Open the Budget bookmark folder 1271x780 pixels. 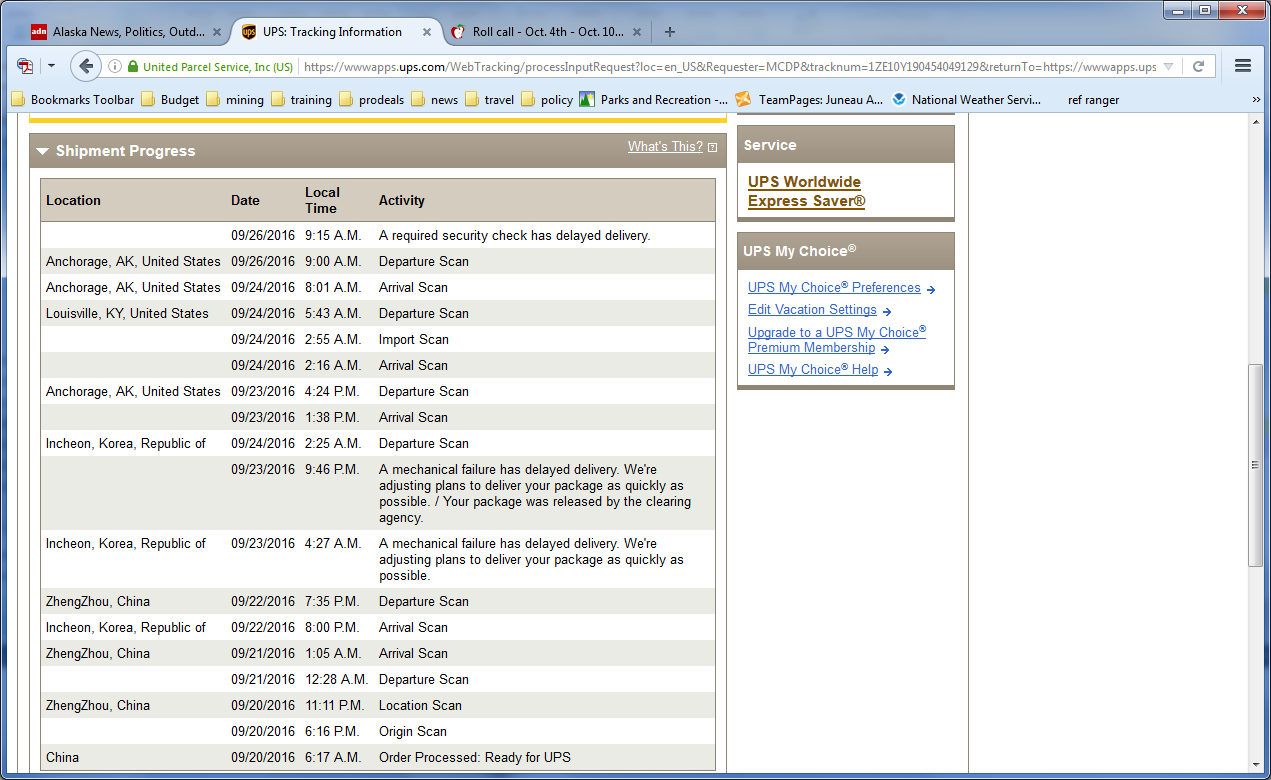(x=170, y=100)
